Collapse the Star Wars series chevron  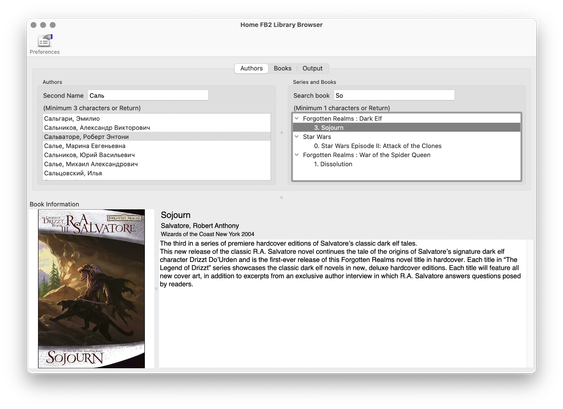pyautogui.click(x=297, y=136)
